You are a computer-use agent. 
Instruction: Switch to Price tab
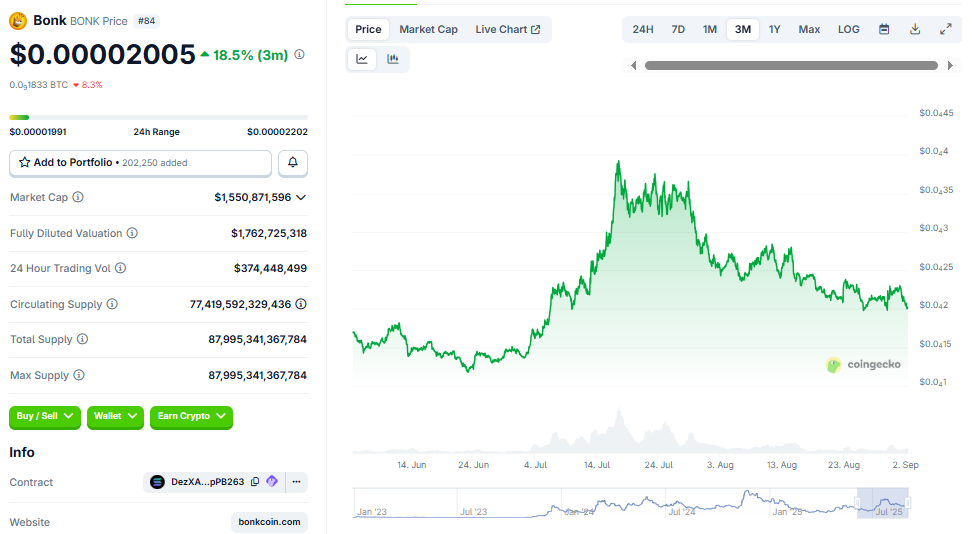pyautogui.click(x=368, y=29)
